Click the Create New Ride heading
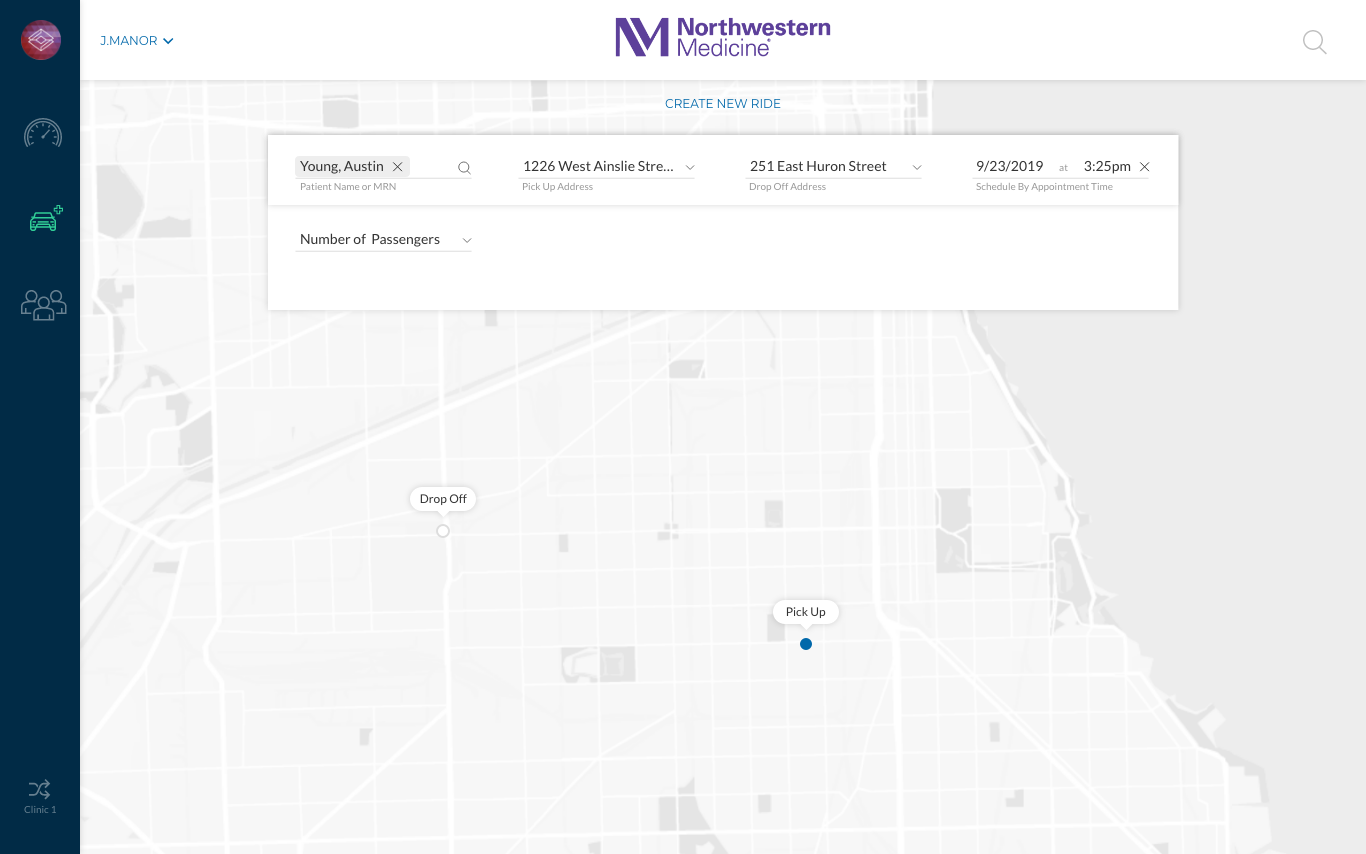1366x854 pixels. [x=722, y=104]
